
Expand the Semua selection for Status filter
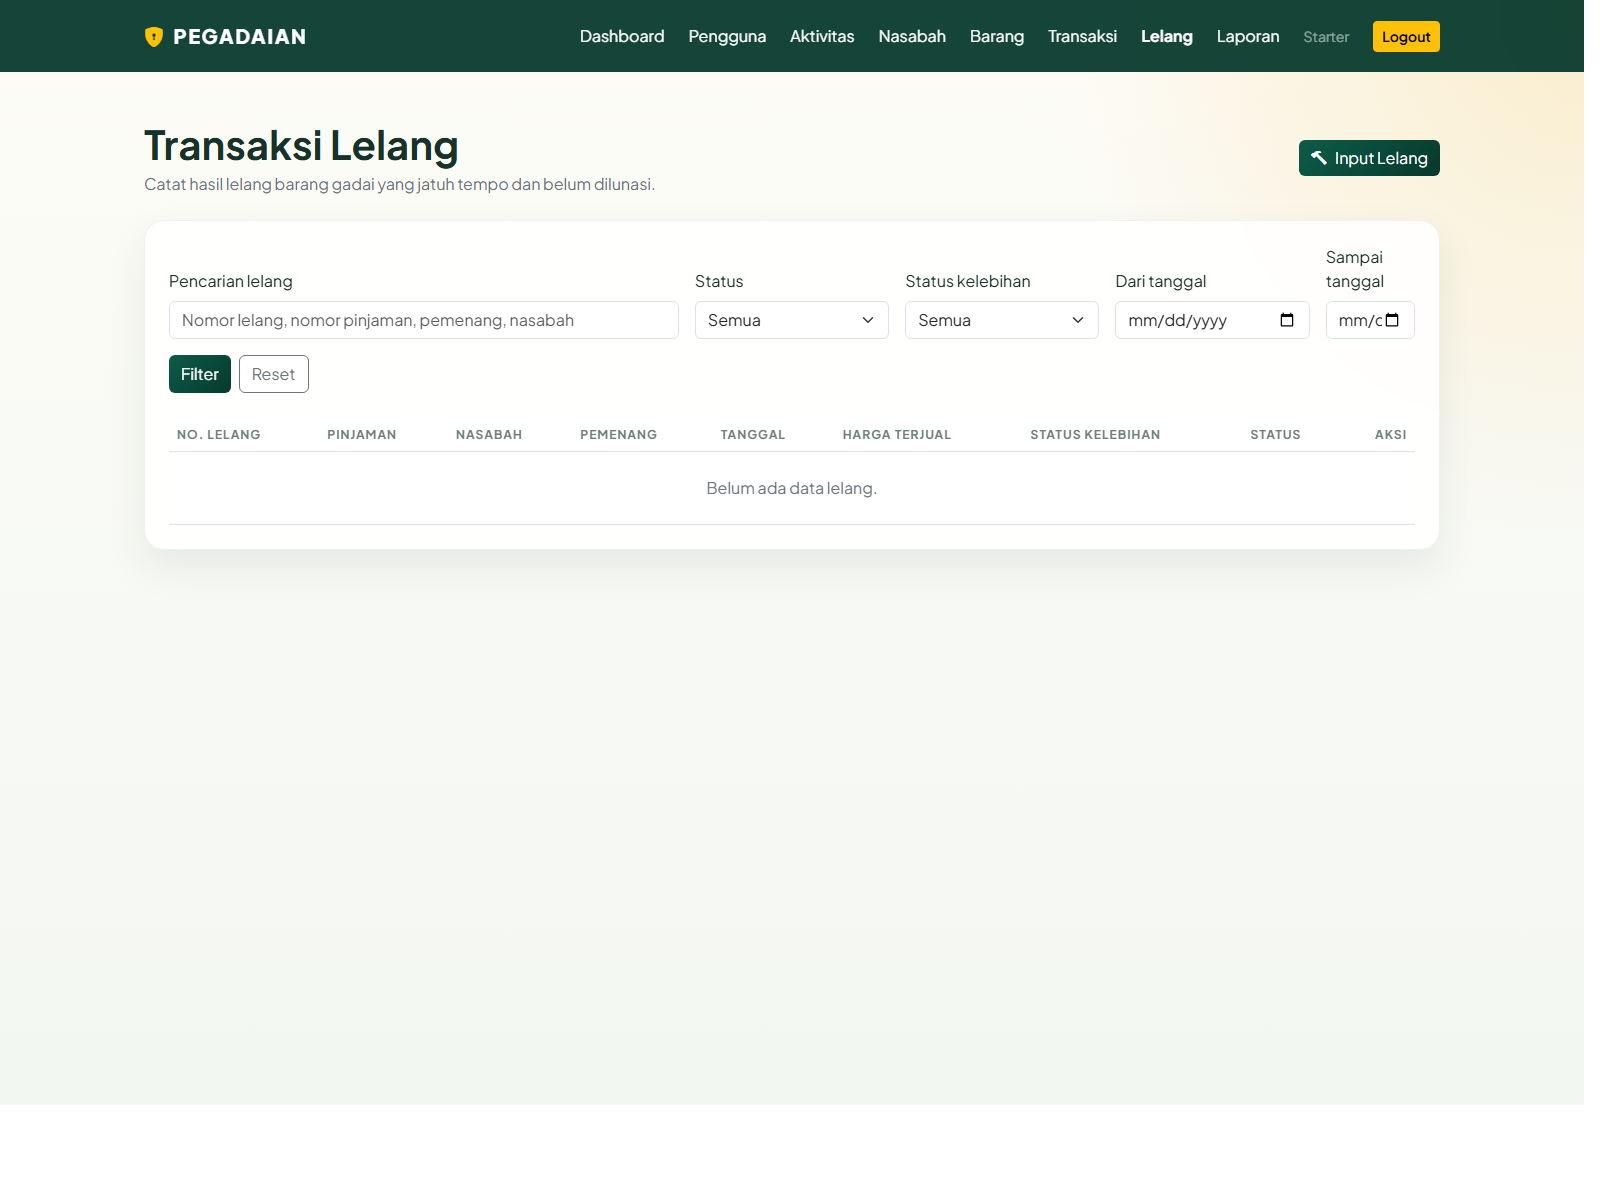(791, 320)
